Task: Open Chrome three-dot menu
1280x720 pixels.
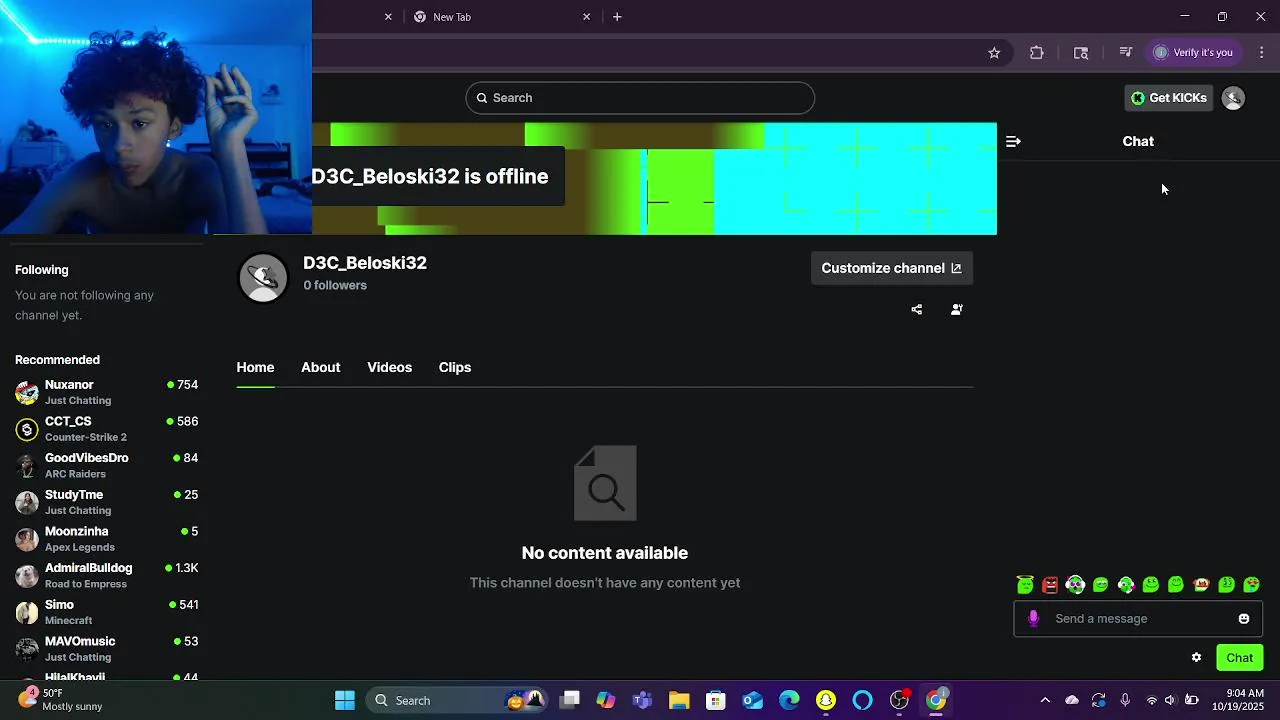Action: pos(1262,53)
